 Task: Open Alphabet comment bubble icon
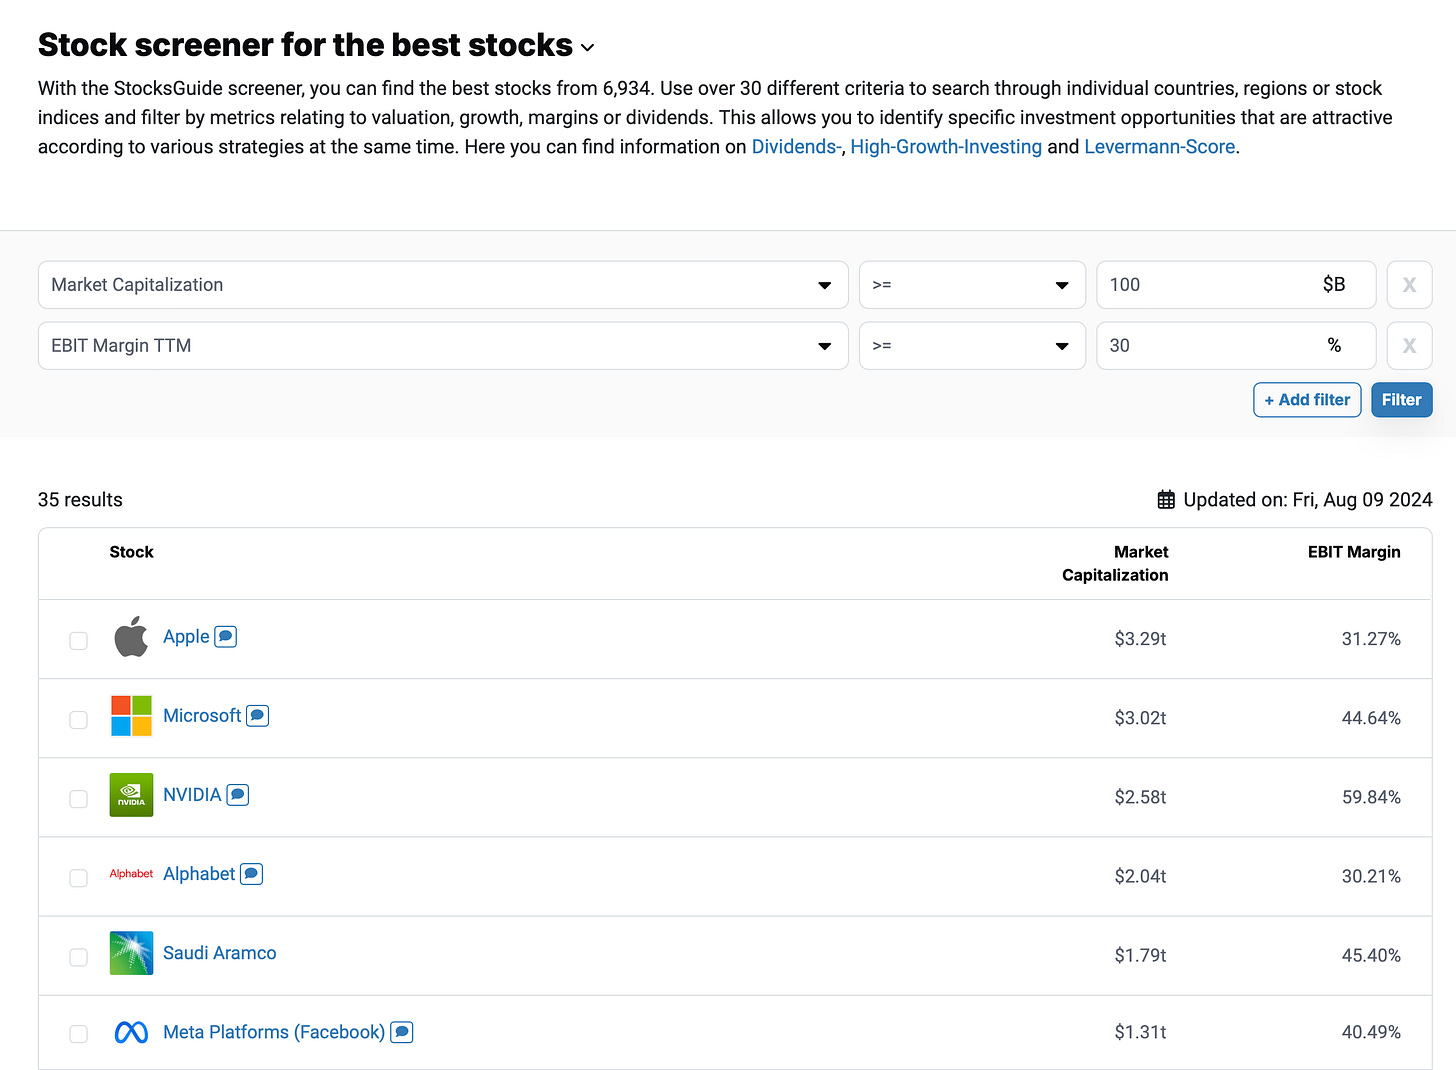point(251,874)
